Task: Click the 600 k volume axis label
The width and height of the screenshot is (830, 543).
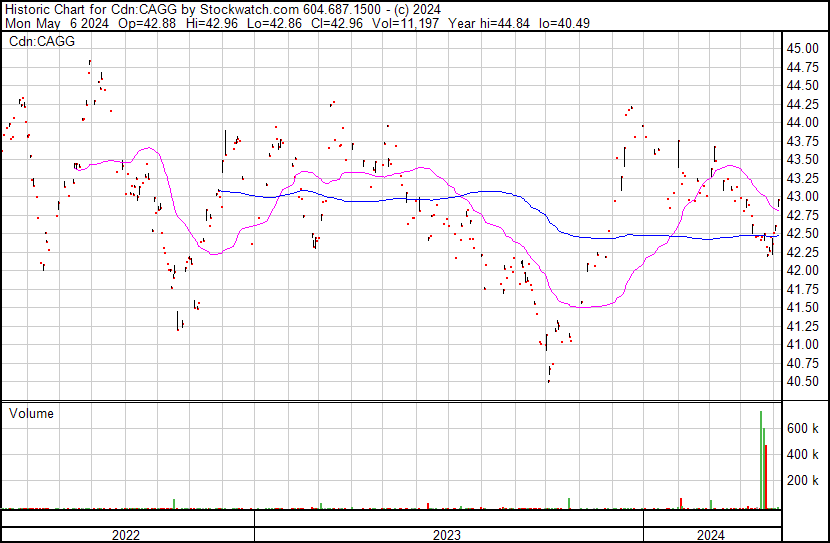Action: pyautogui.click(x=802, y=428)
